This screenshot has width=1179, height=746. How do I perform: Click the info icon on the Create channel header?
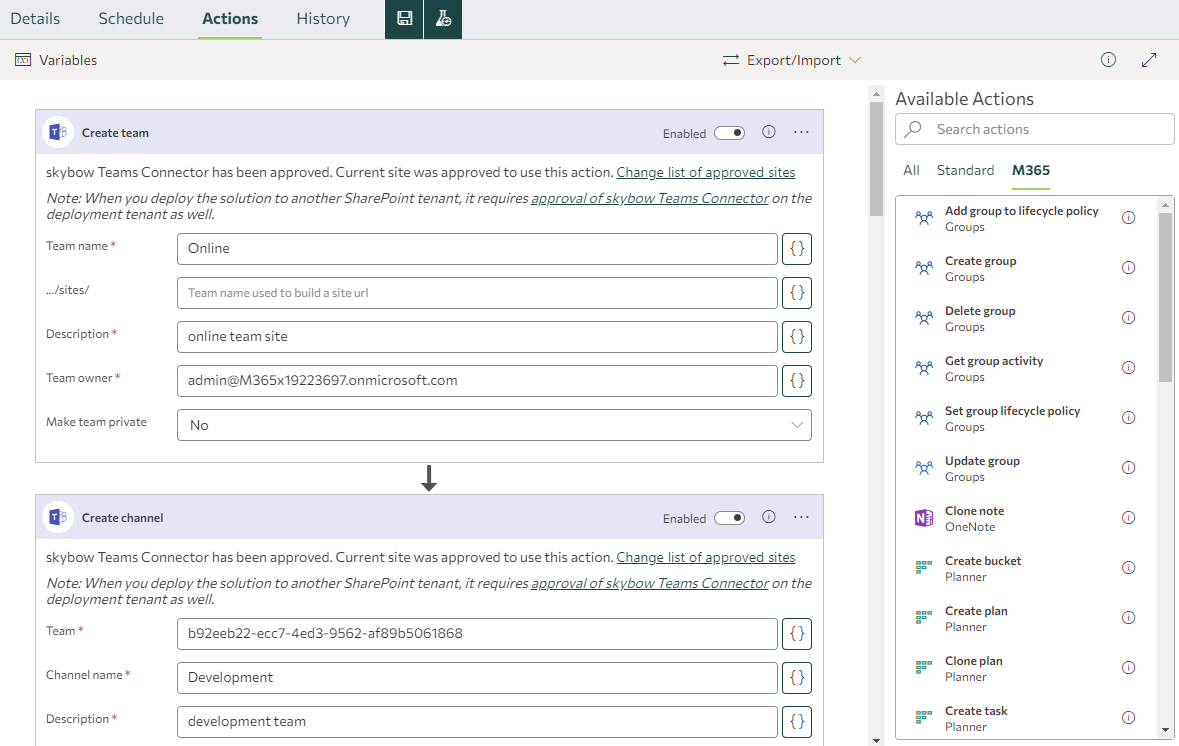click(768, 517)
